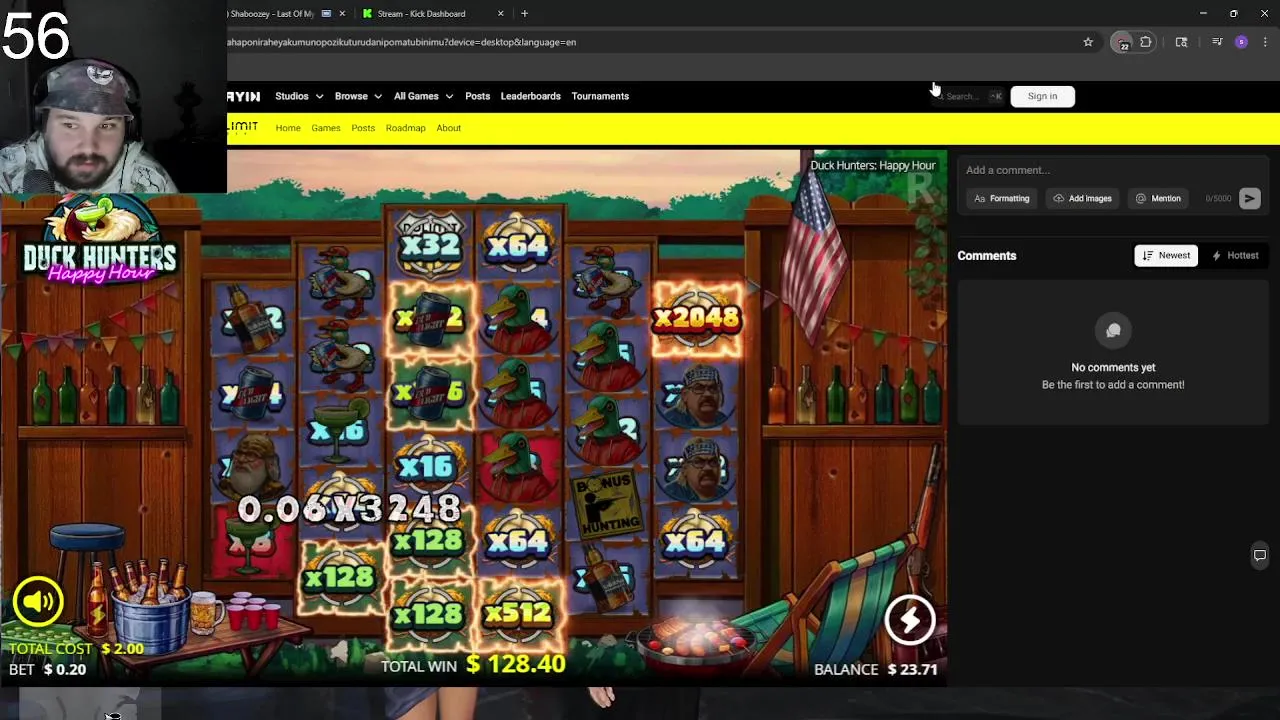
Task: Click the Total Cost $2.00 value
Action: pyautogui.click(x=122, y=648)
